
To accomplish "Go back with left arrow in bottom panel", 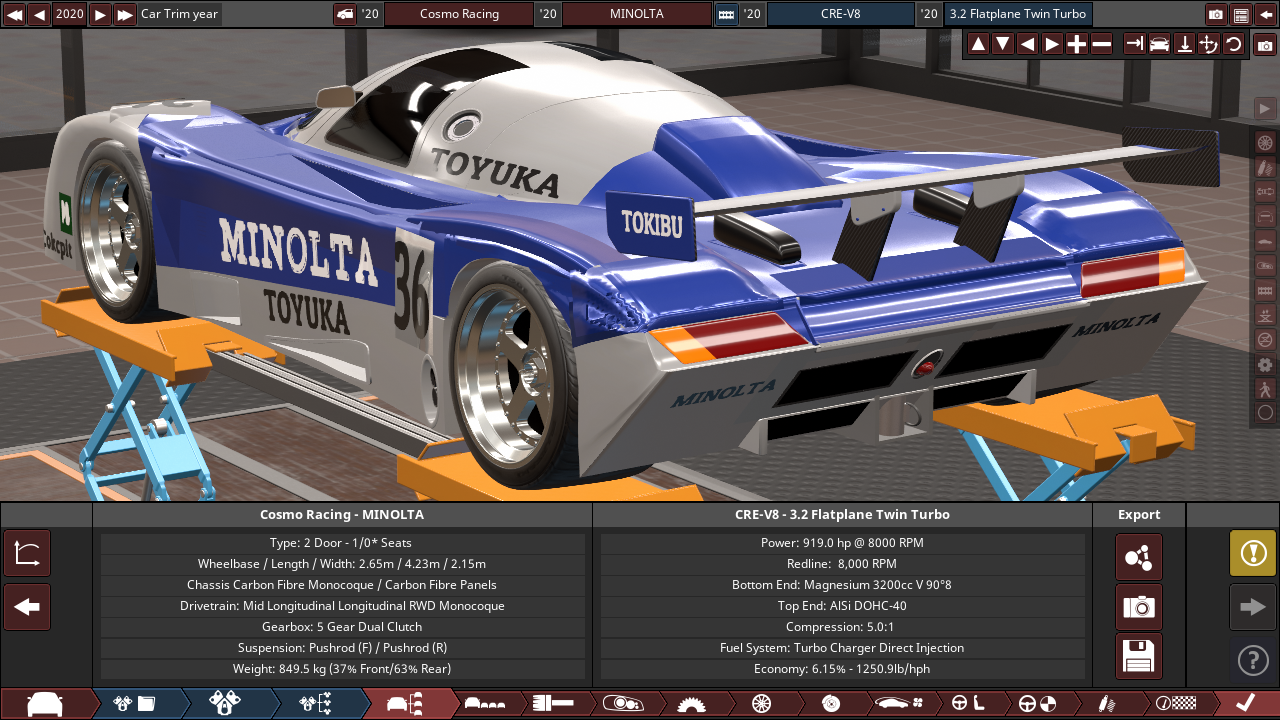I will click(x=27, y=607).
